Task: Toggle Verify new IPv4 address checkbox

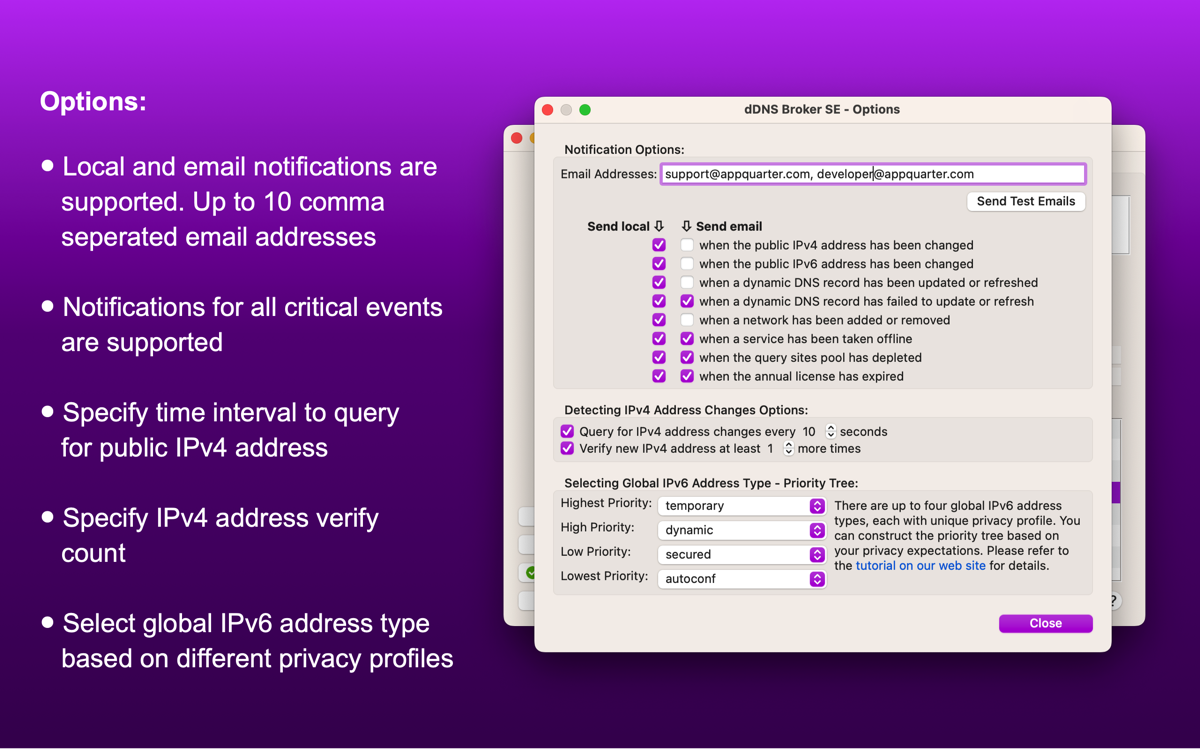Action: click(567, 449)
